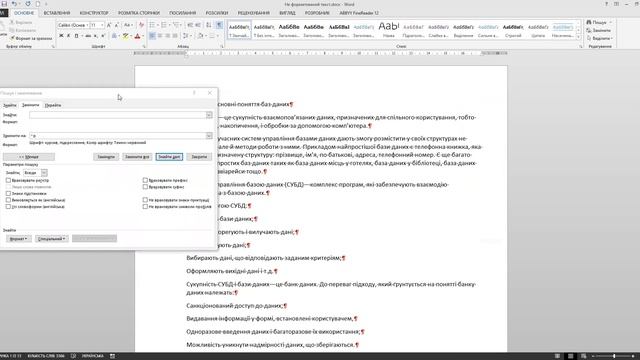Save the document via quick access toolbar
This screenshot has height=360, width=640.
point(4,4)
